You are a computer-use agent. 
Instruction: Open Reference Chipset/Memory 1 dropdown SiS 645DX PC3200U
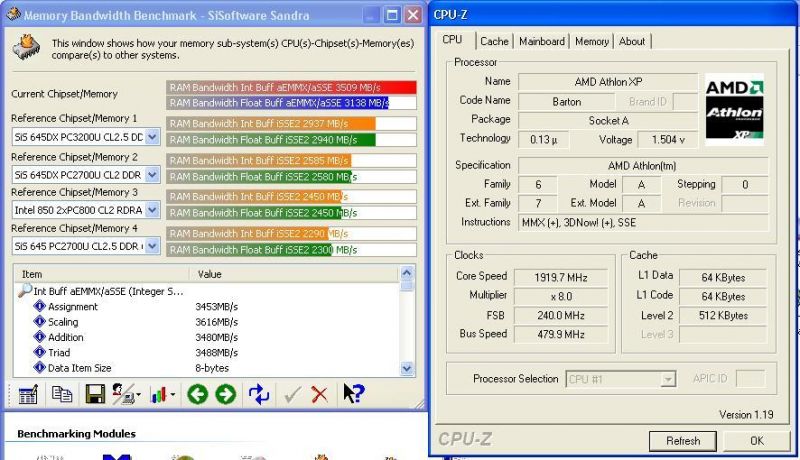(x=152, y=137)
